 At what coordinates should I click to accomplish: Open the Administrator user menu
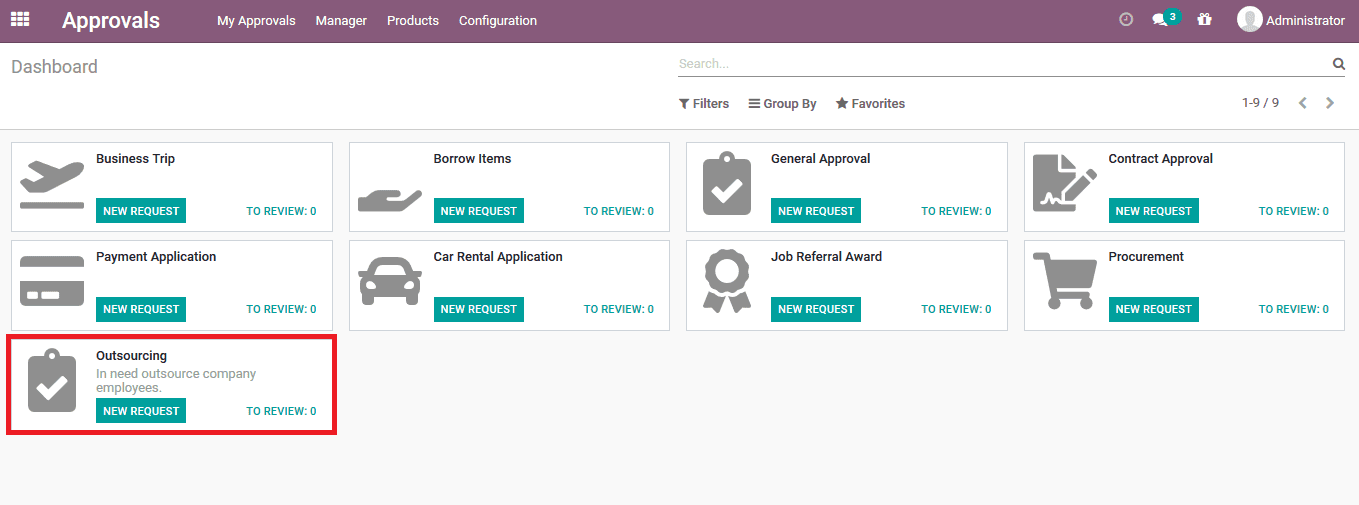[x=1291, y=20]
